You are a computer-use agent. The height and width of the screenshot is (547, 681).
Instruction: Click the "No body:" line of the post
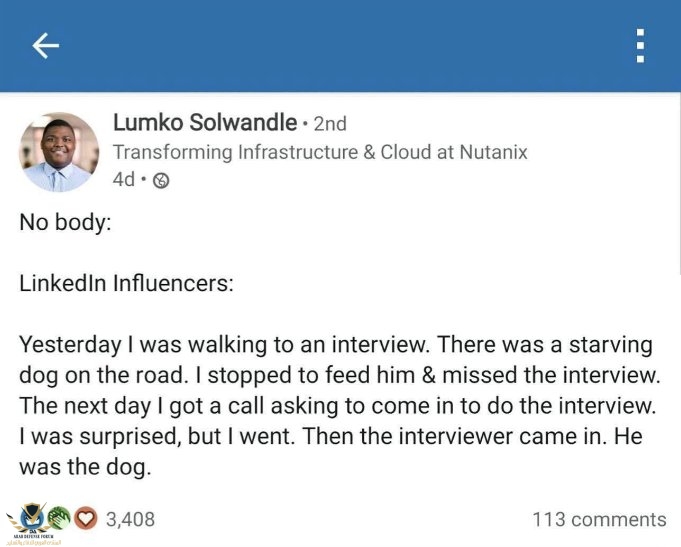coord(66,223)
